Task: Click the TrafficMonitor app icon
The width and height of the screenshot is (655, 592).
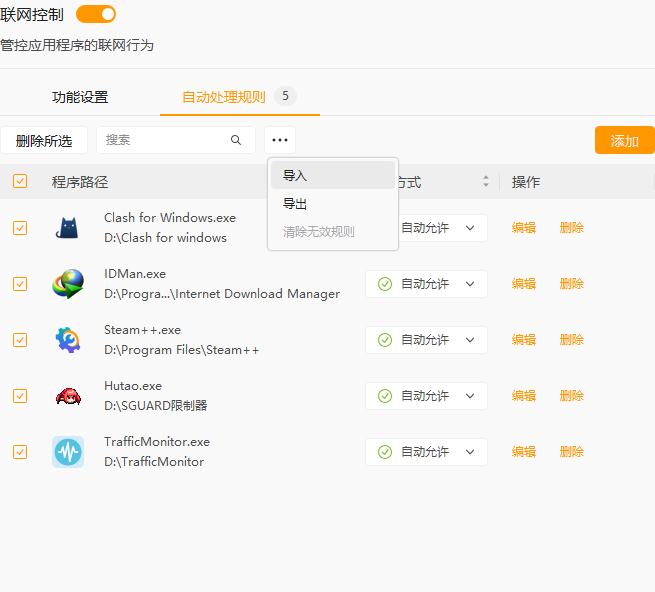Action: click(68, 452)
